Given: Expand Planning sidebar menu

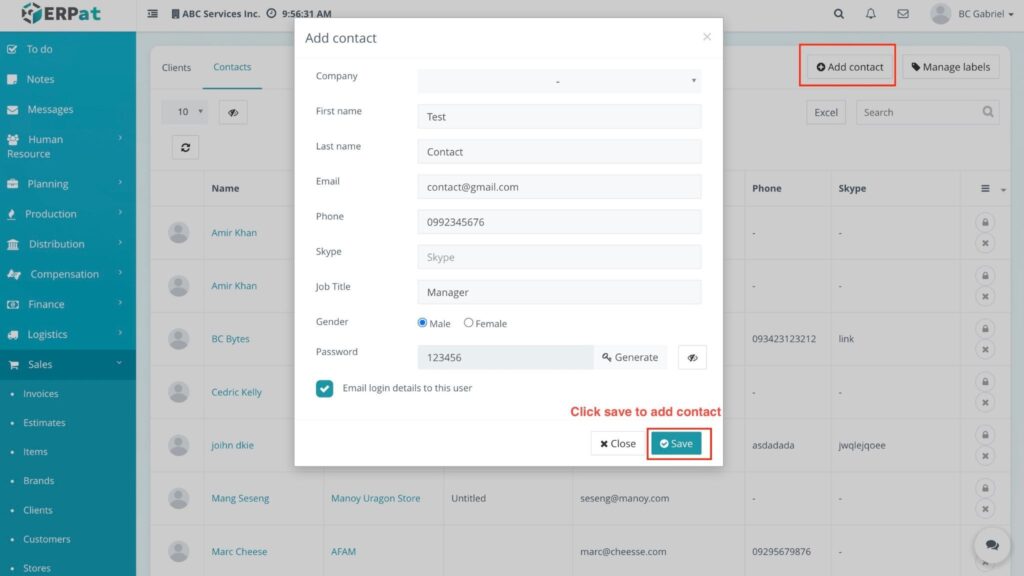Looking at the screenshot, I should click(x=68, y=184).
